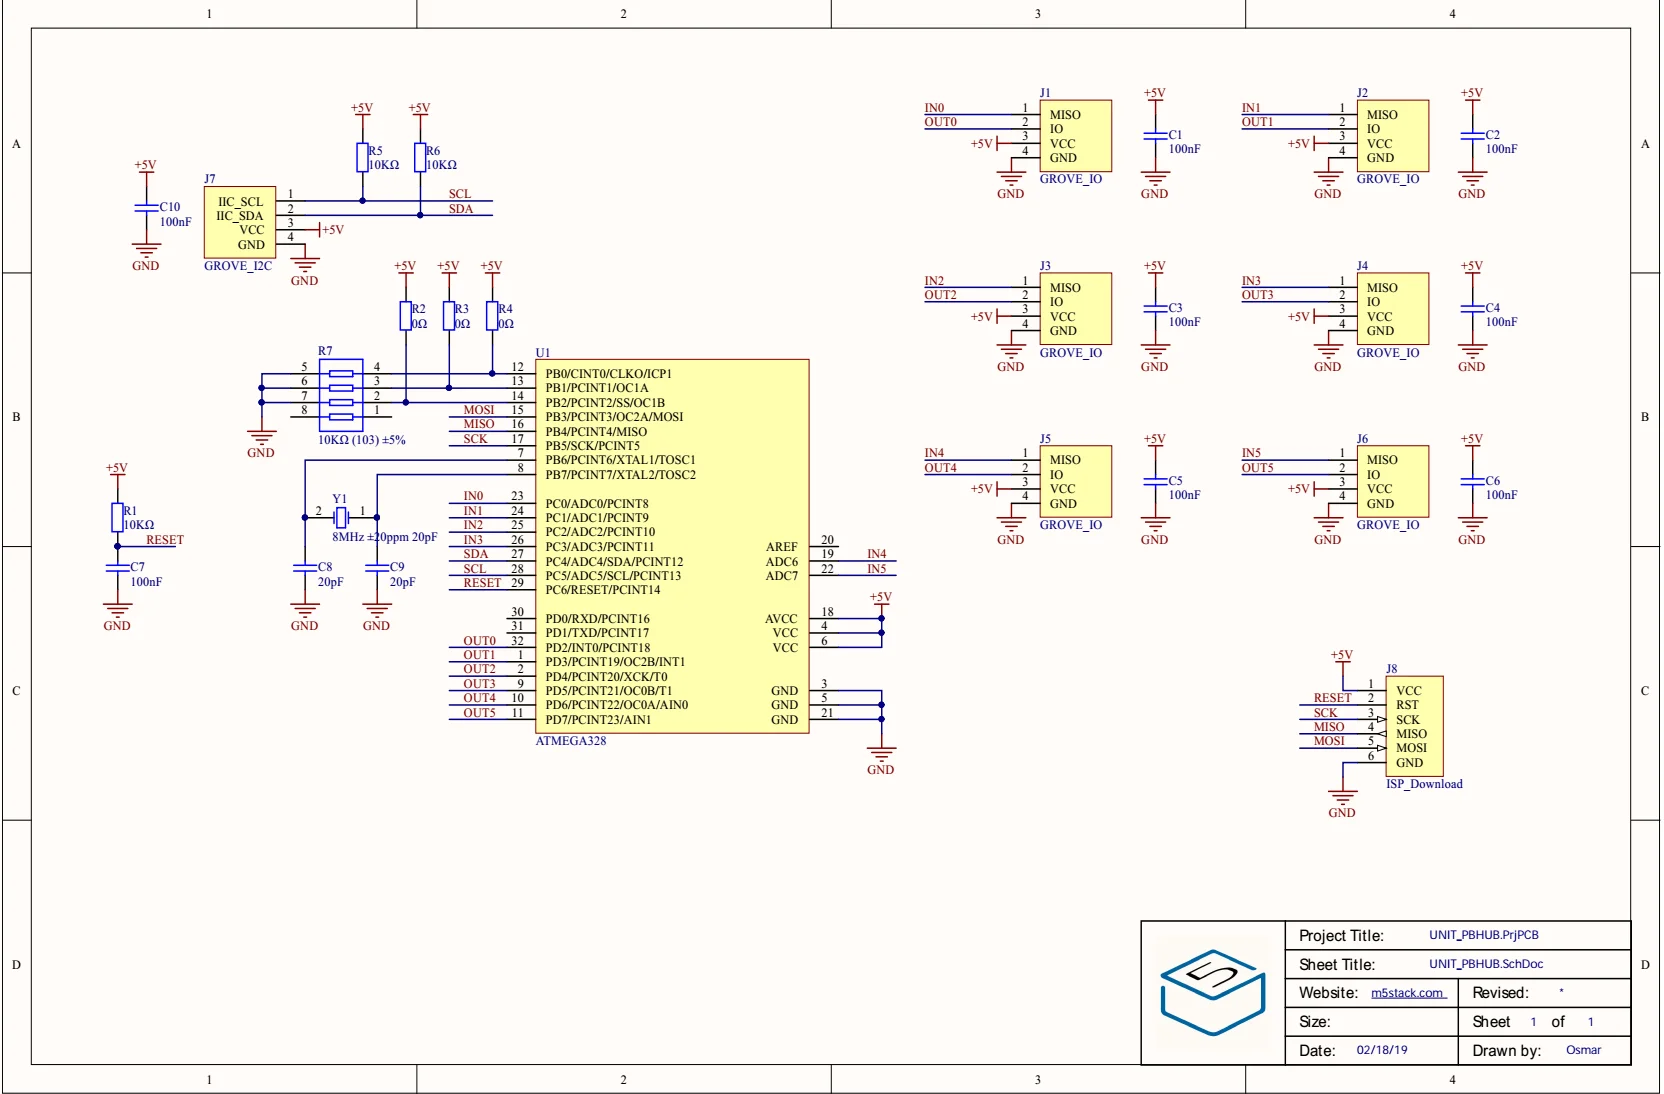Click capacitor C8 20pF symbol
The width and height of the screenshot is (1664, 1094).
coord(304,567)
